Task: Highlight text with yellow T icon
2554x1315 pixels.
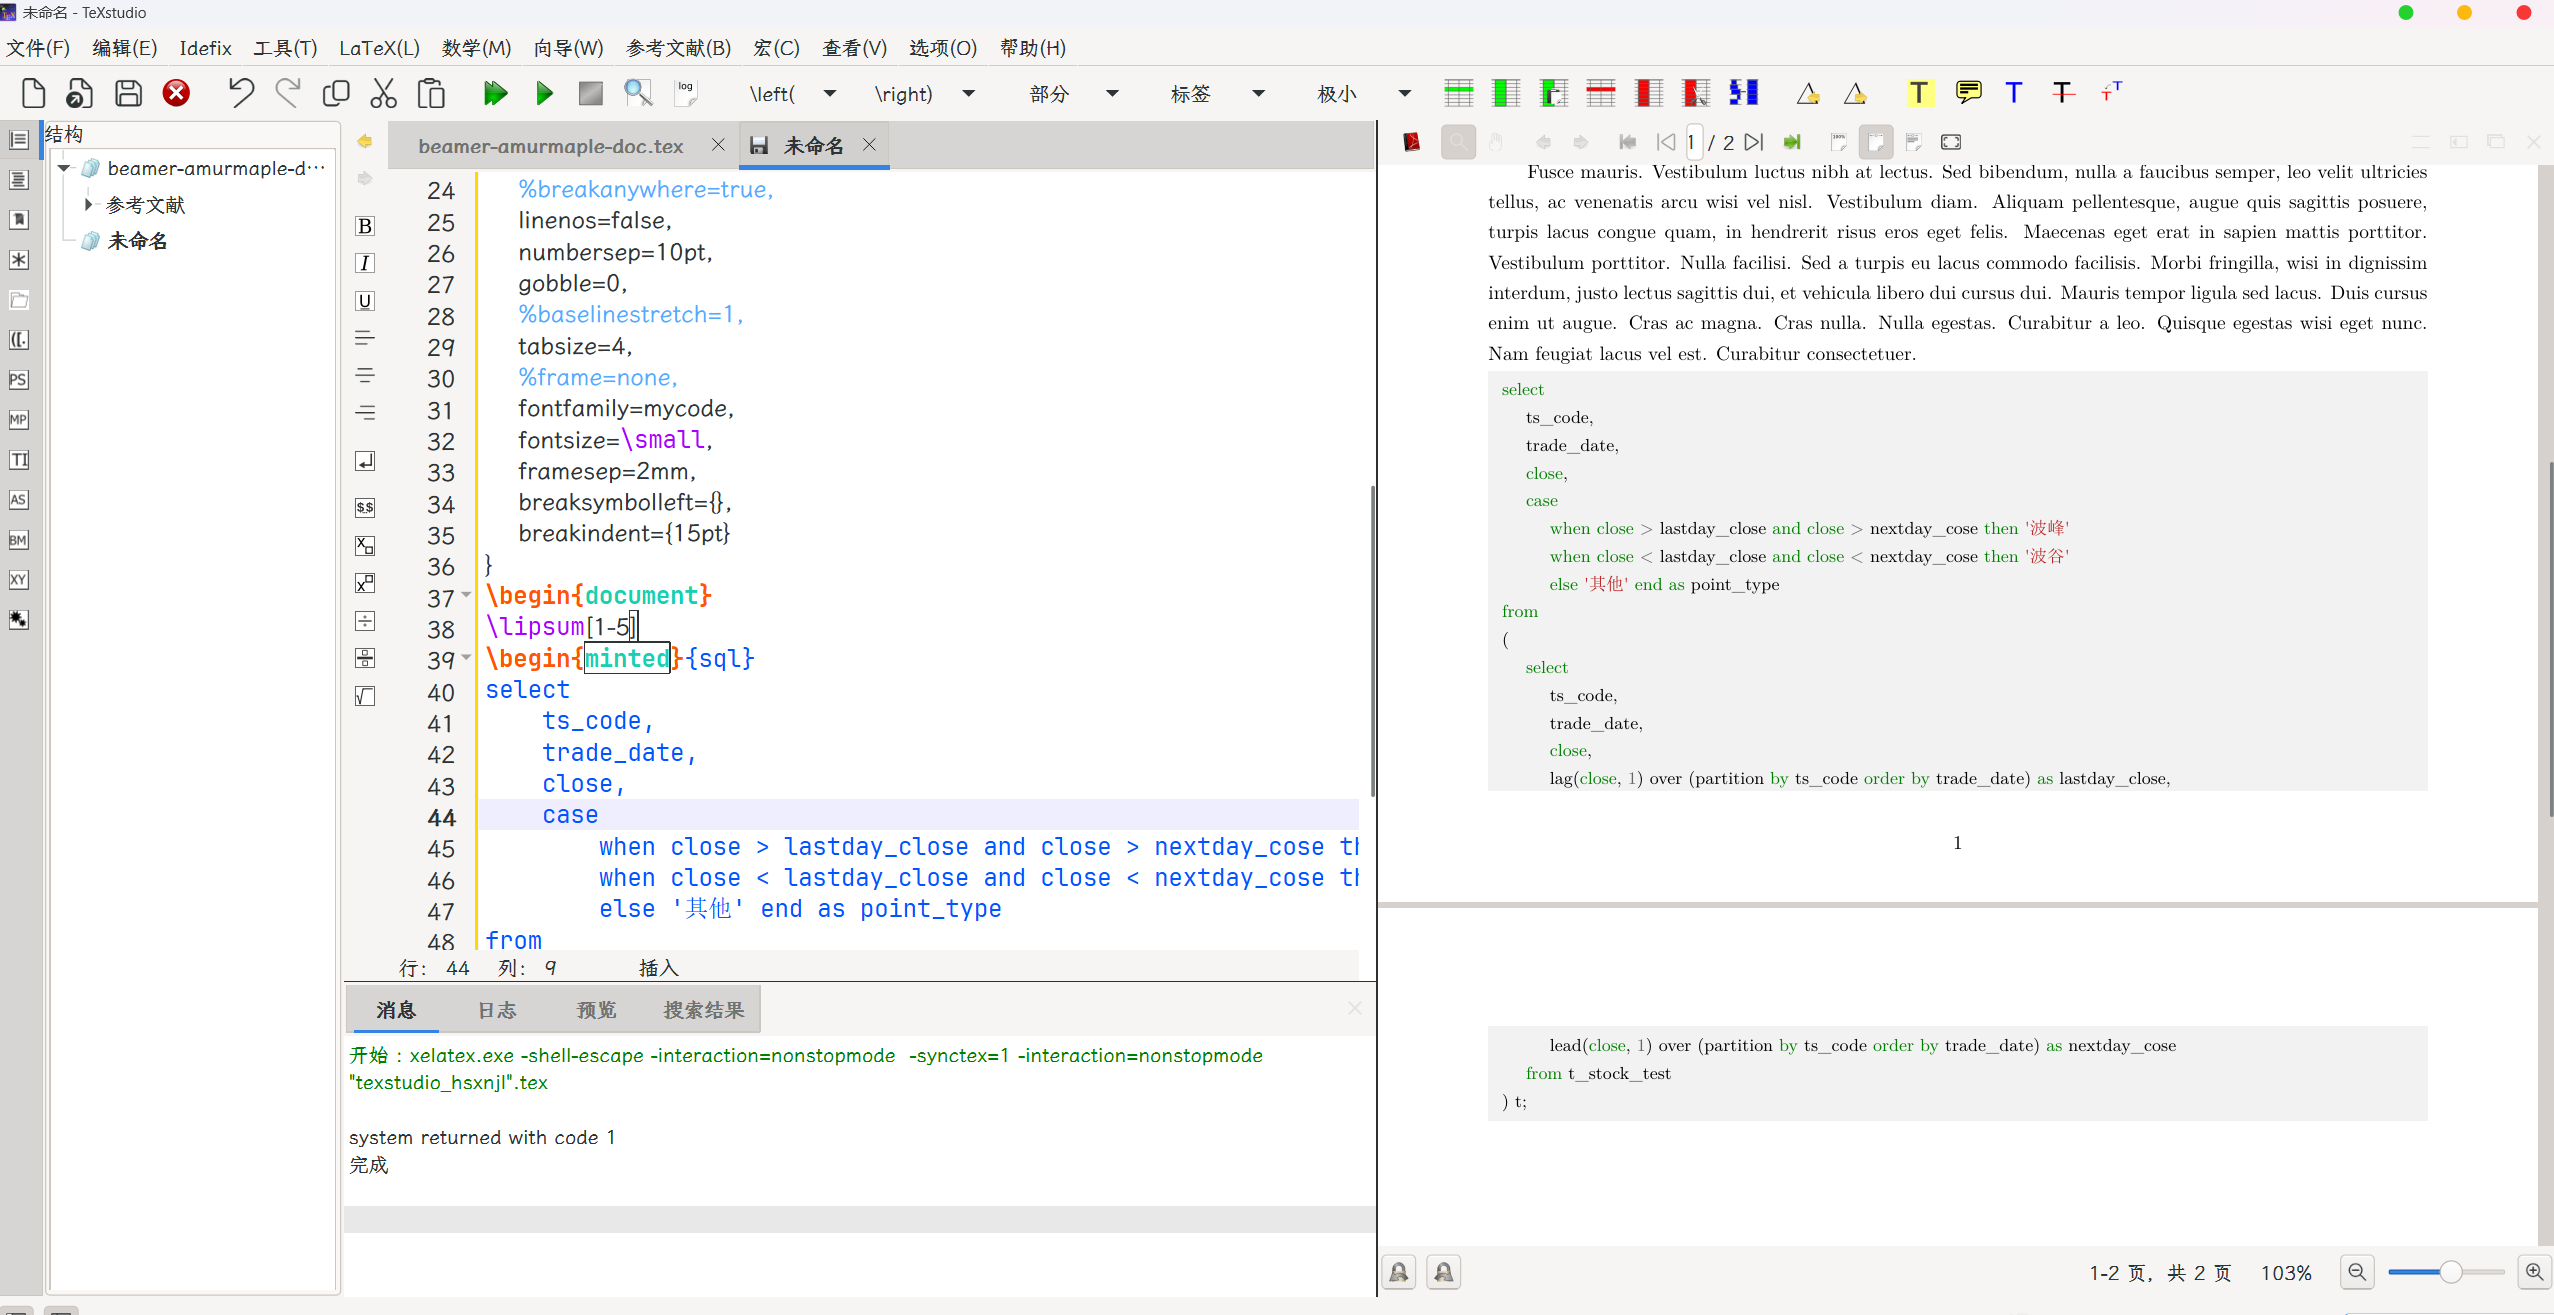Action: [1918, 93]
